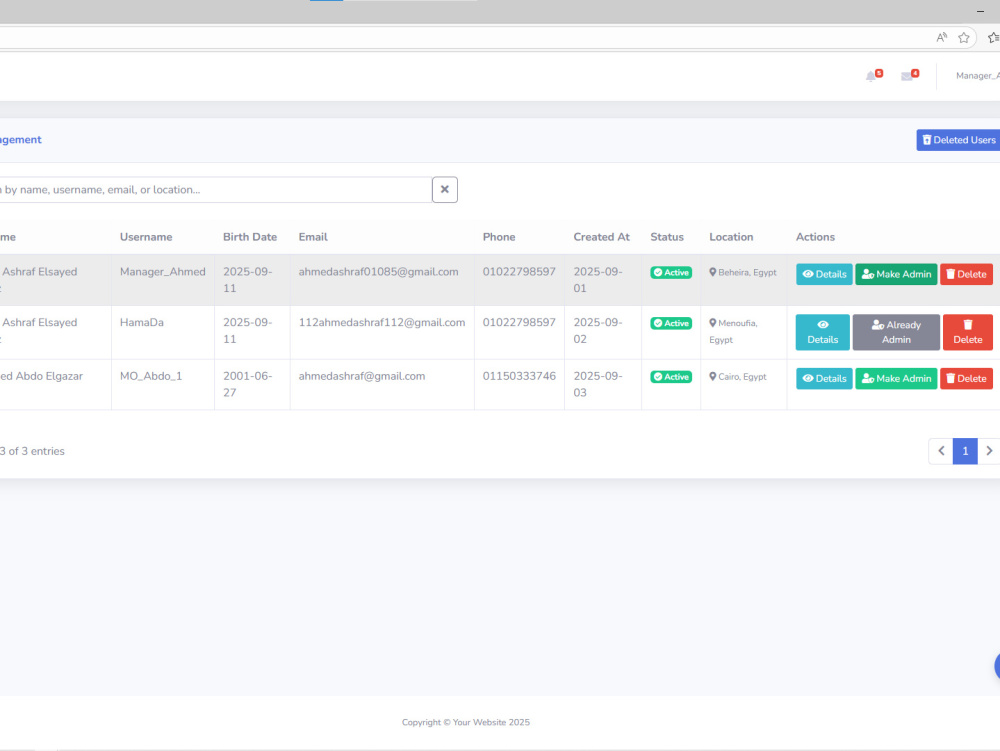Open the notifications bell icon
Screen dimensions: 1000x751
(x=871, y=77)
